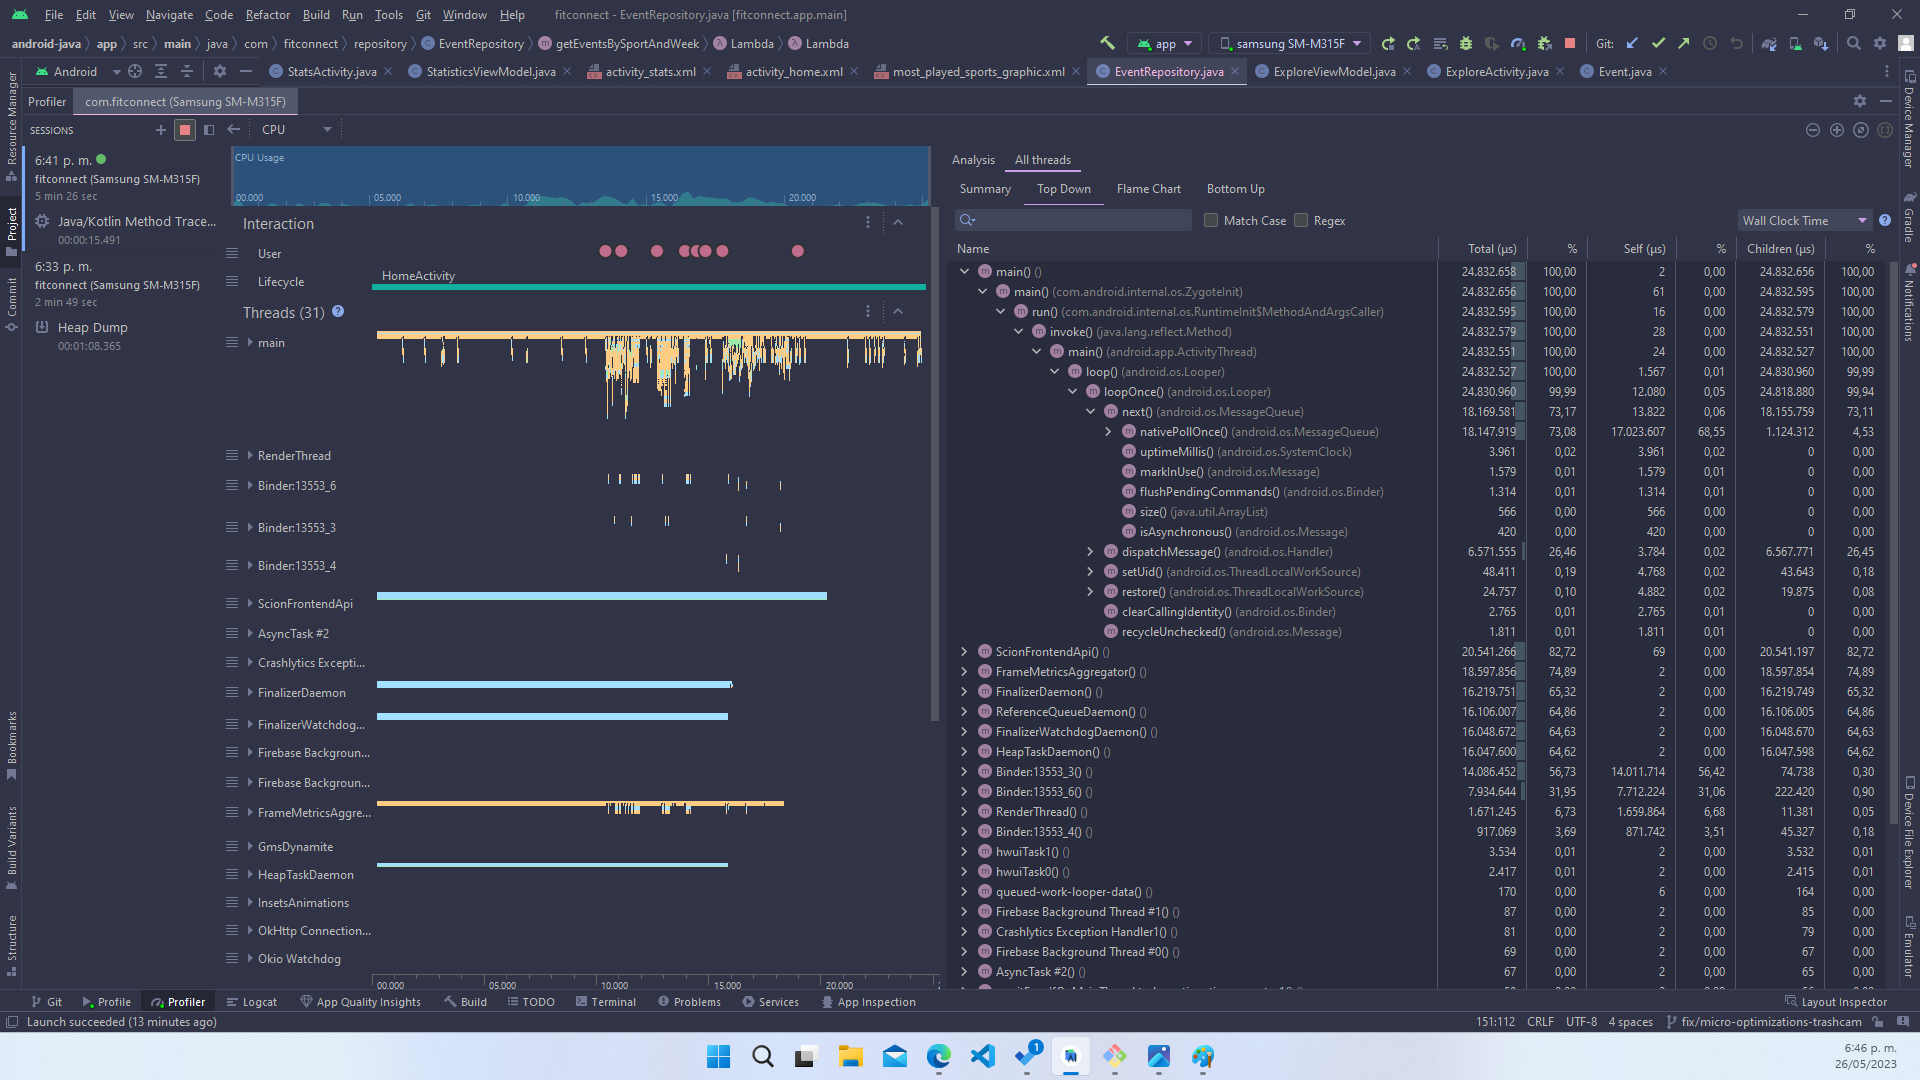Open the Android project view dropdown
1920x1080 pixels.
[x=78, y=71]
